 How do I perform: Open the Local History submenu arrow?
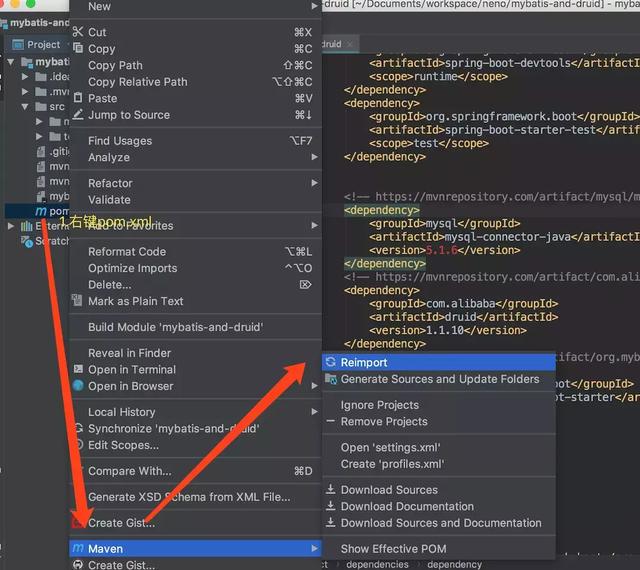tap(314, 412)
